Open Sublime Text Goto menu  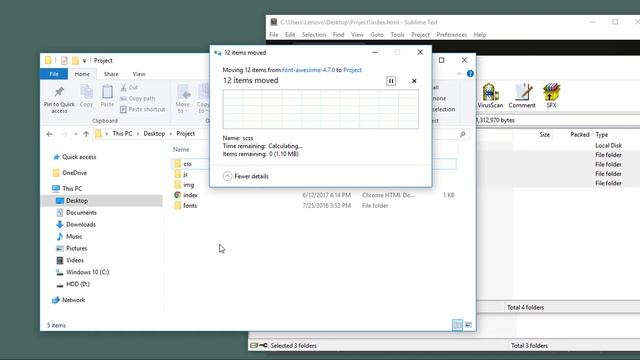coord(377,35)
